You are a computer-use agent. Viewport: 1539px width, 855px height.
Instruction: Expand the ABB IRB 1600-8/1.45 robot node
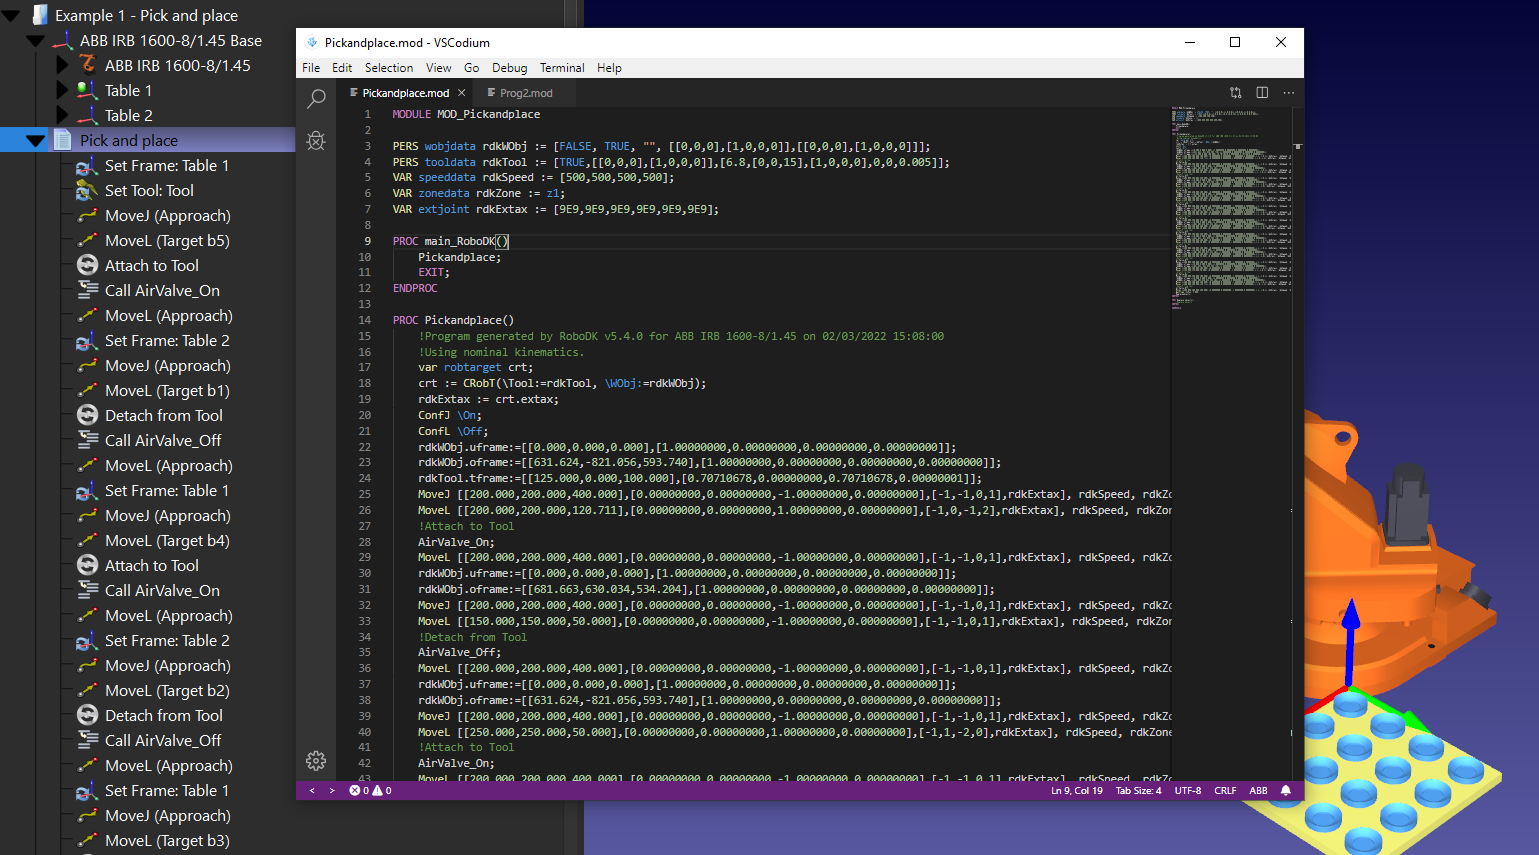click(62, 66)
